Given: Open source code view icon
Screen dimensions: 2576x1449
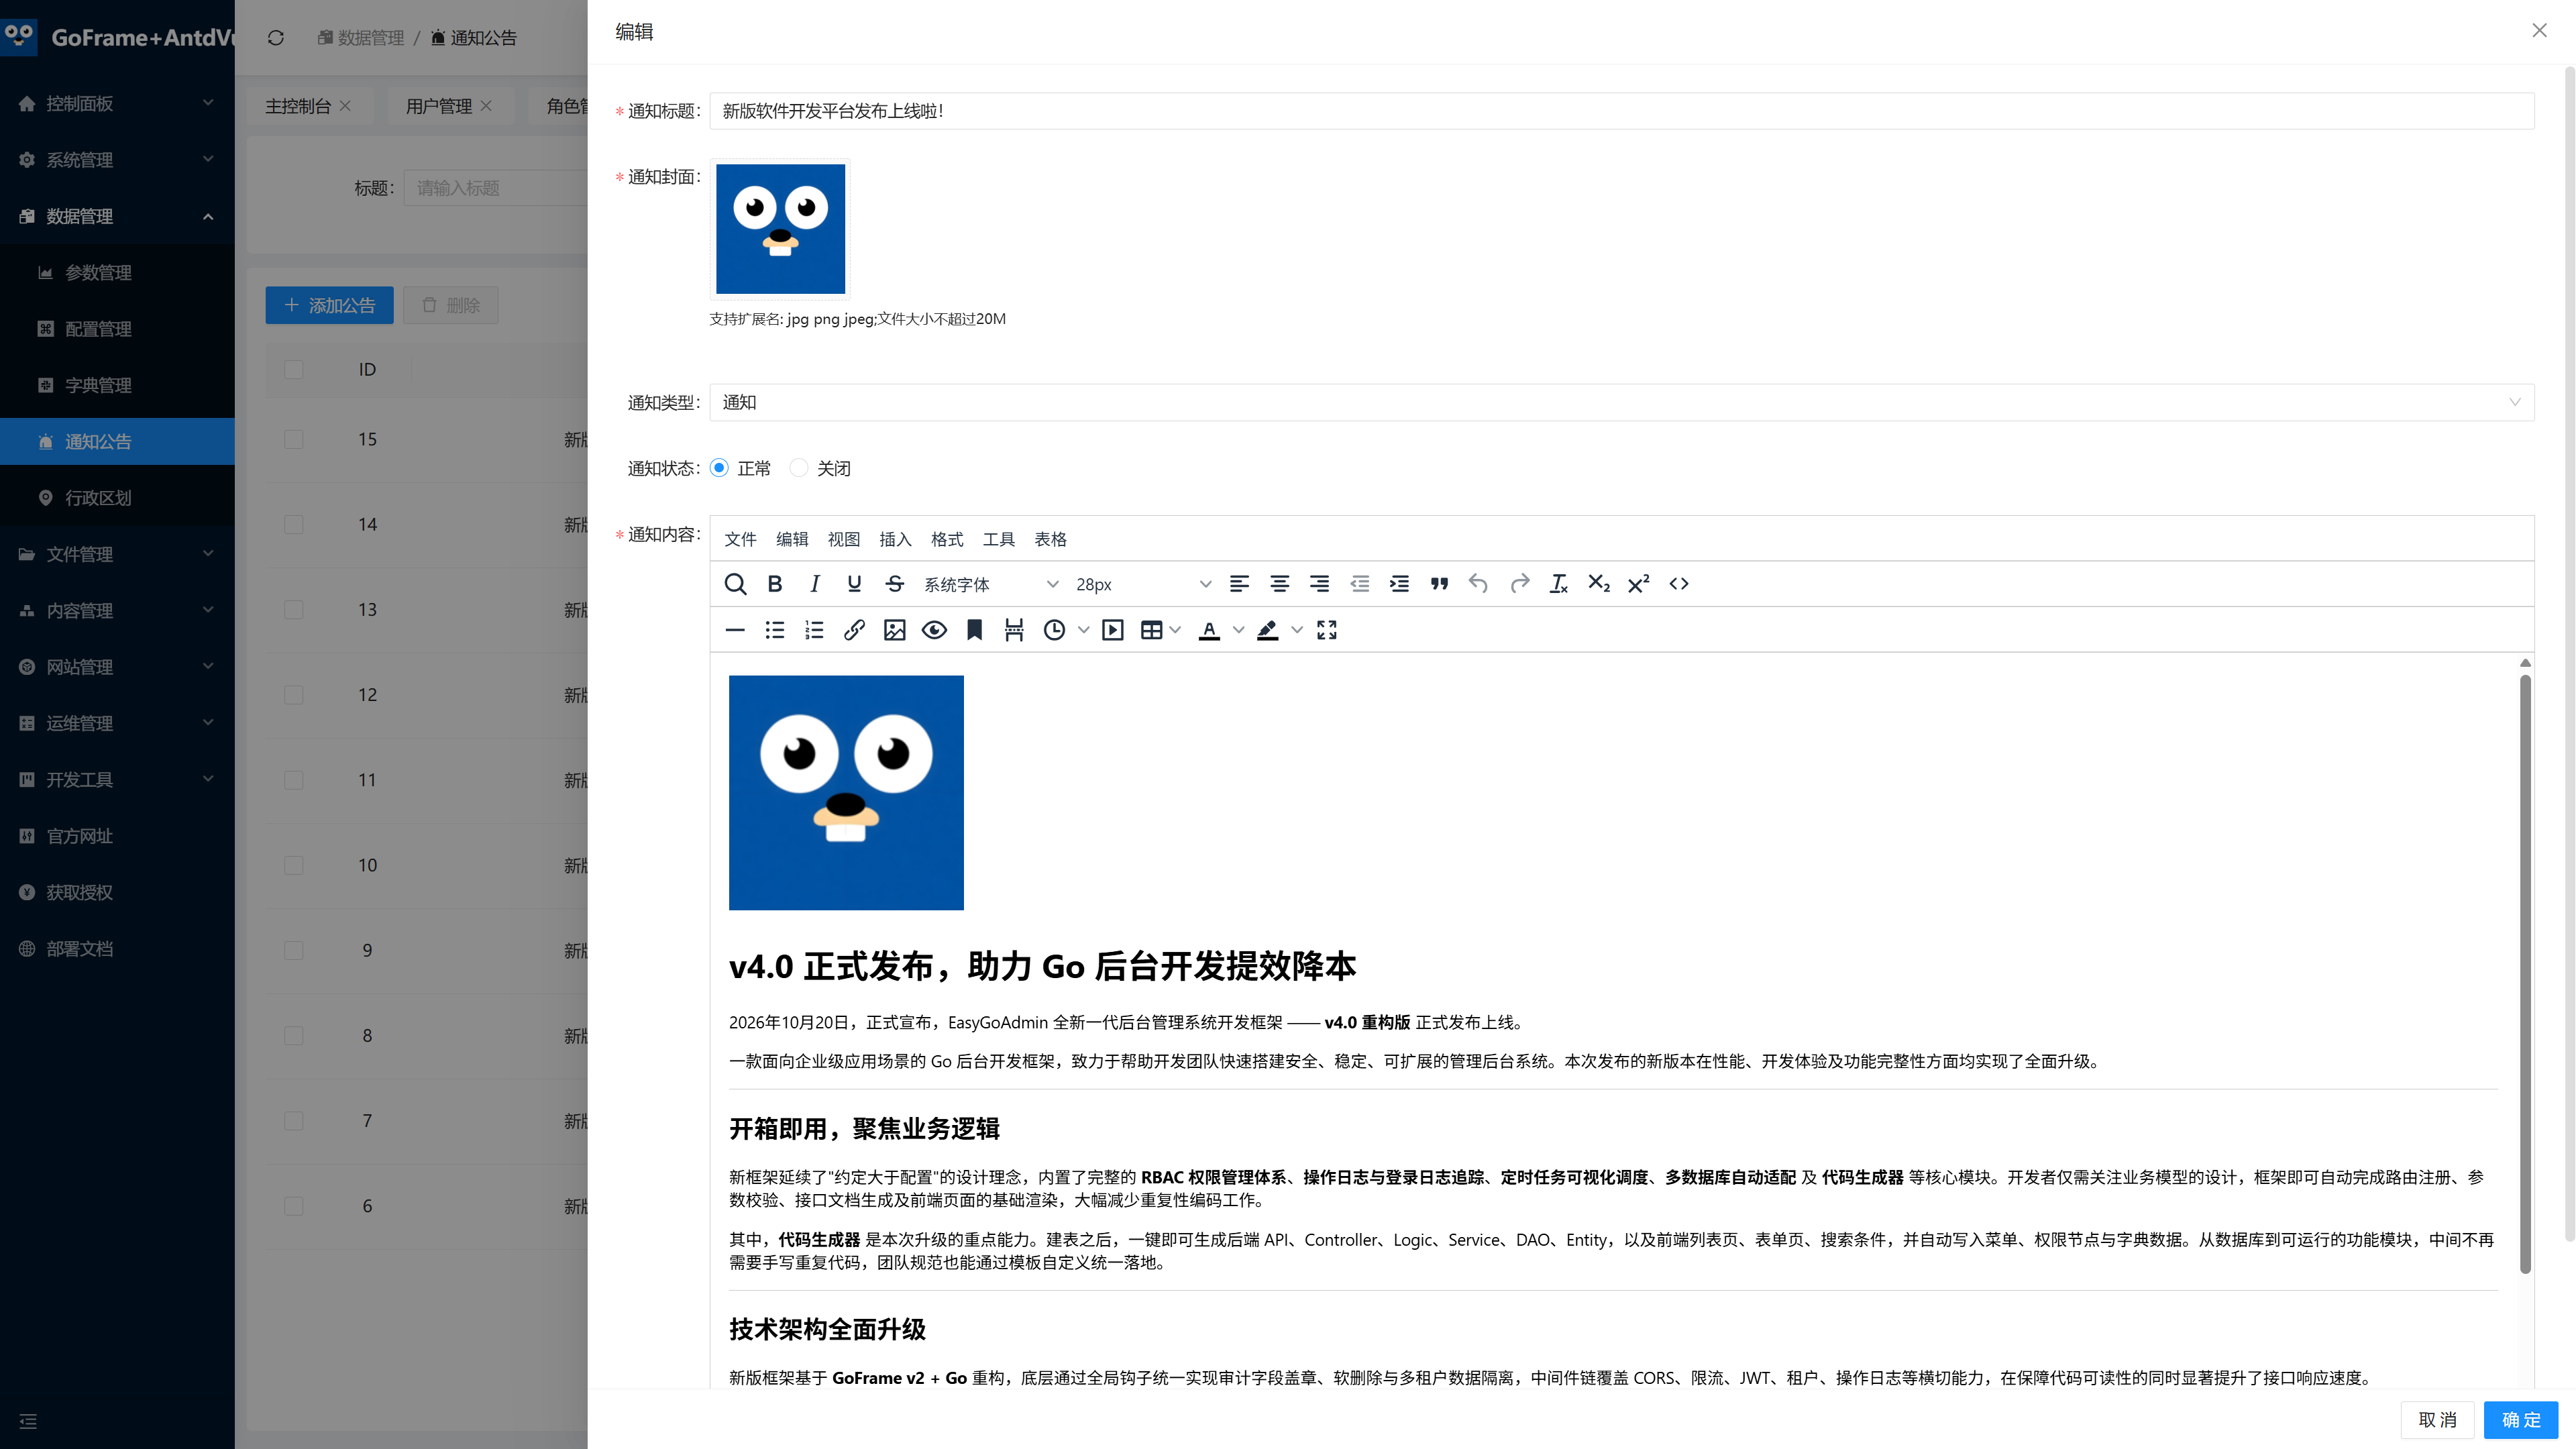Looking at the screenshot, I should pyautogui.click(x=1679, y=584).
